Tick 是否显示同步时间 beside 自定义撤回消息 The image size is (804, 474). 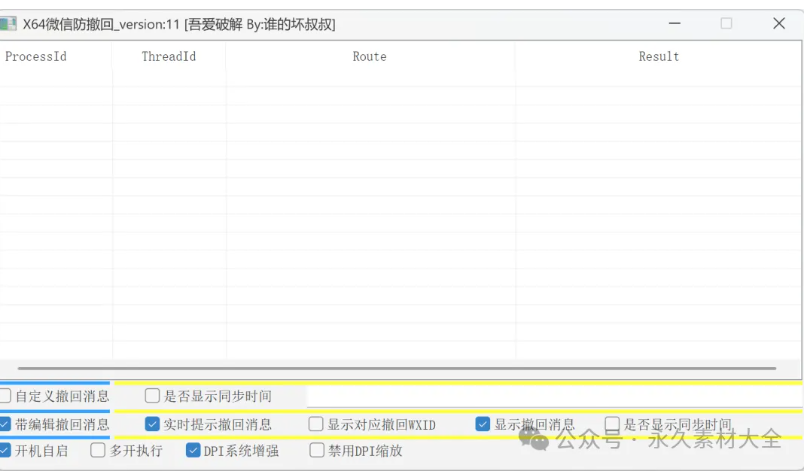click(x=152, y=396)
